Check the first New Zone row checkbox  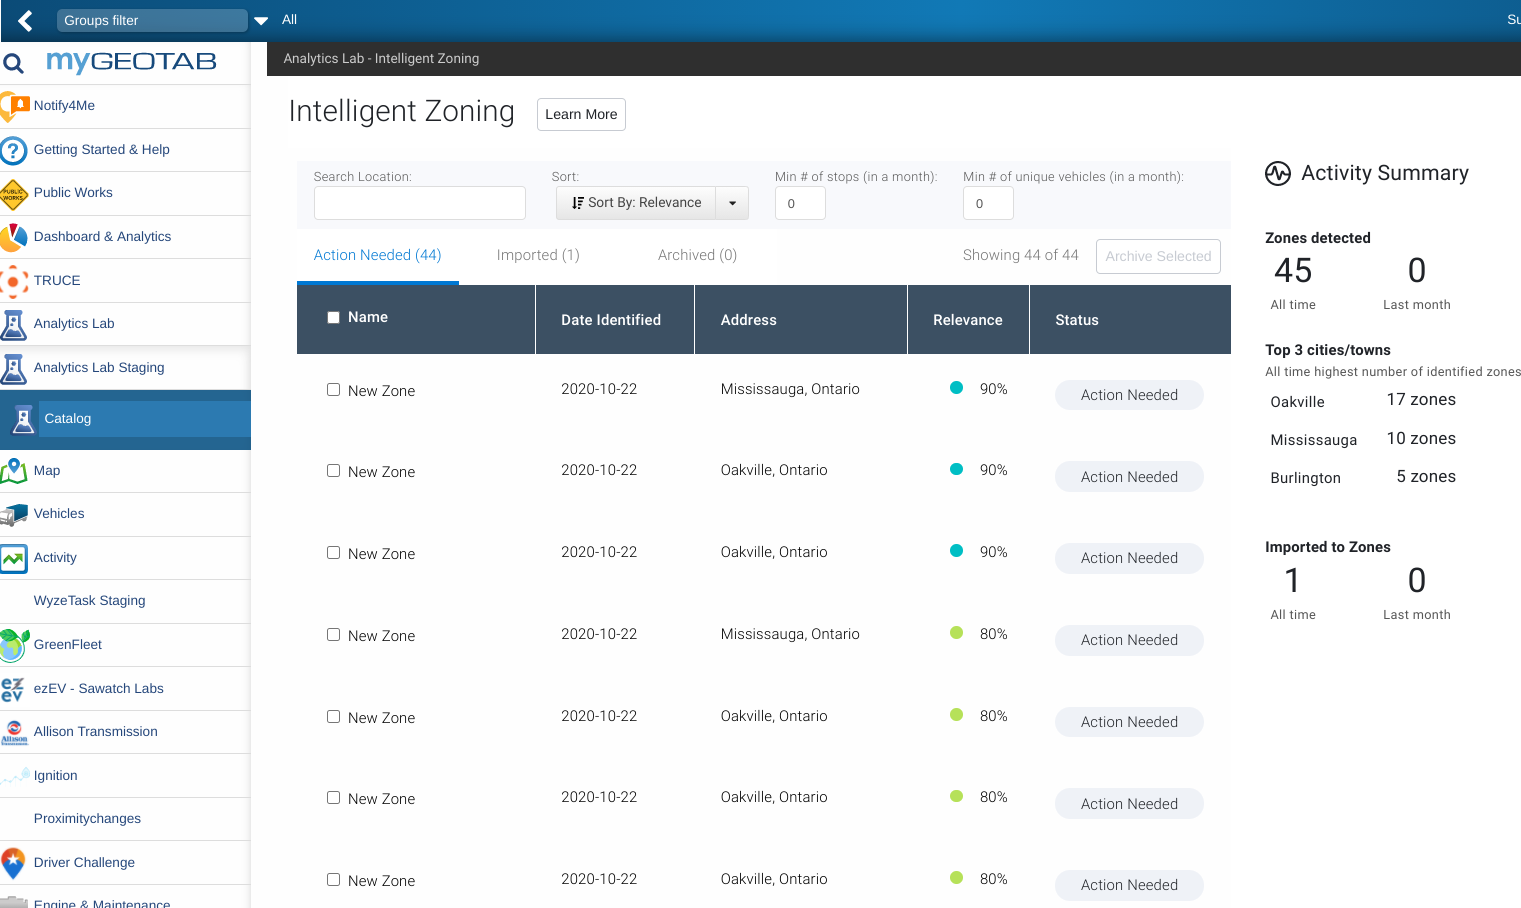333,390
